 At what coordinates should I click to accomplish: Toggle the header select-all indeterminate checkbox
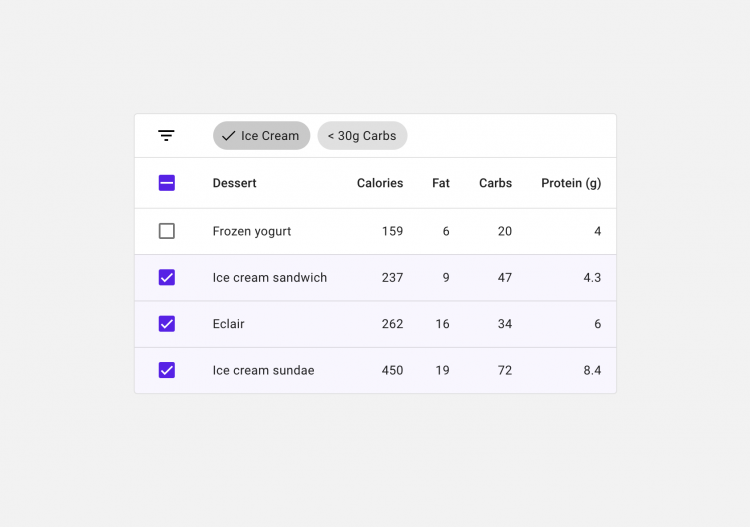[x=166, y=183]
